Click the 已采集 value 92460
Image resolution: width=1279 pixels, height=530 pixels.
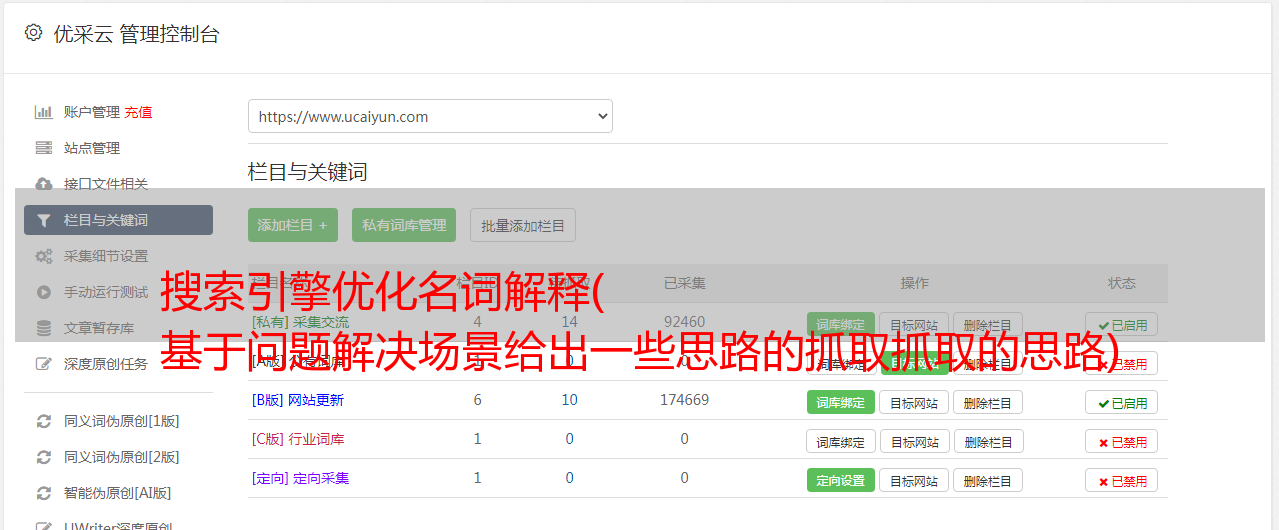[684, 322]
